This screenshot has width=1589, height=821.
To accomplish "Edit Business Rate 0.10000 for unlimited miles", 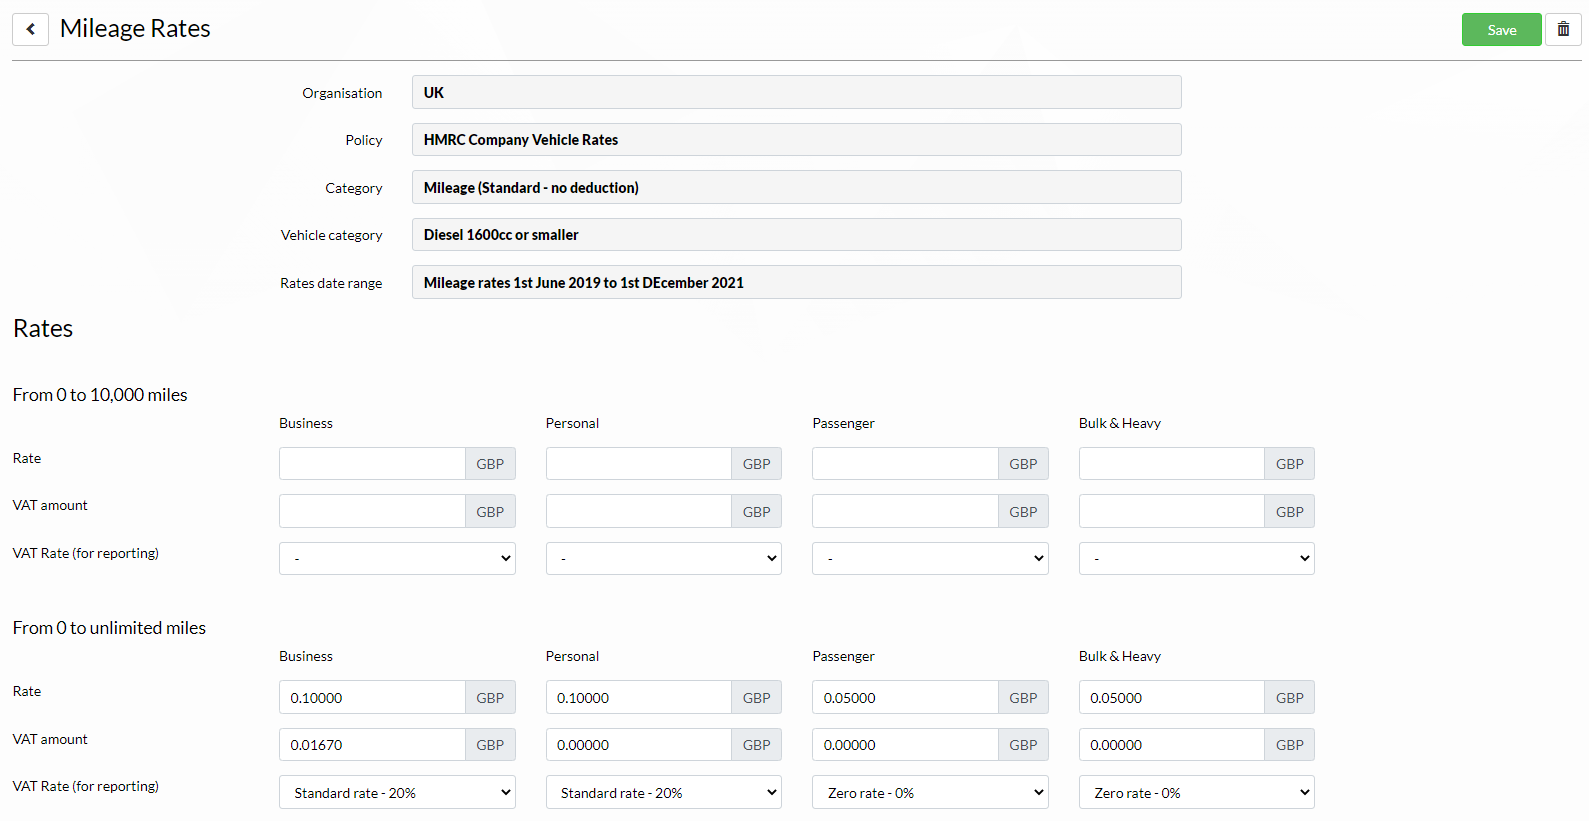I will point(372,697).
